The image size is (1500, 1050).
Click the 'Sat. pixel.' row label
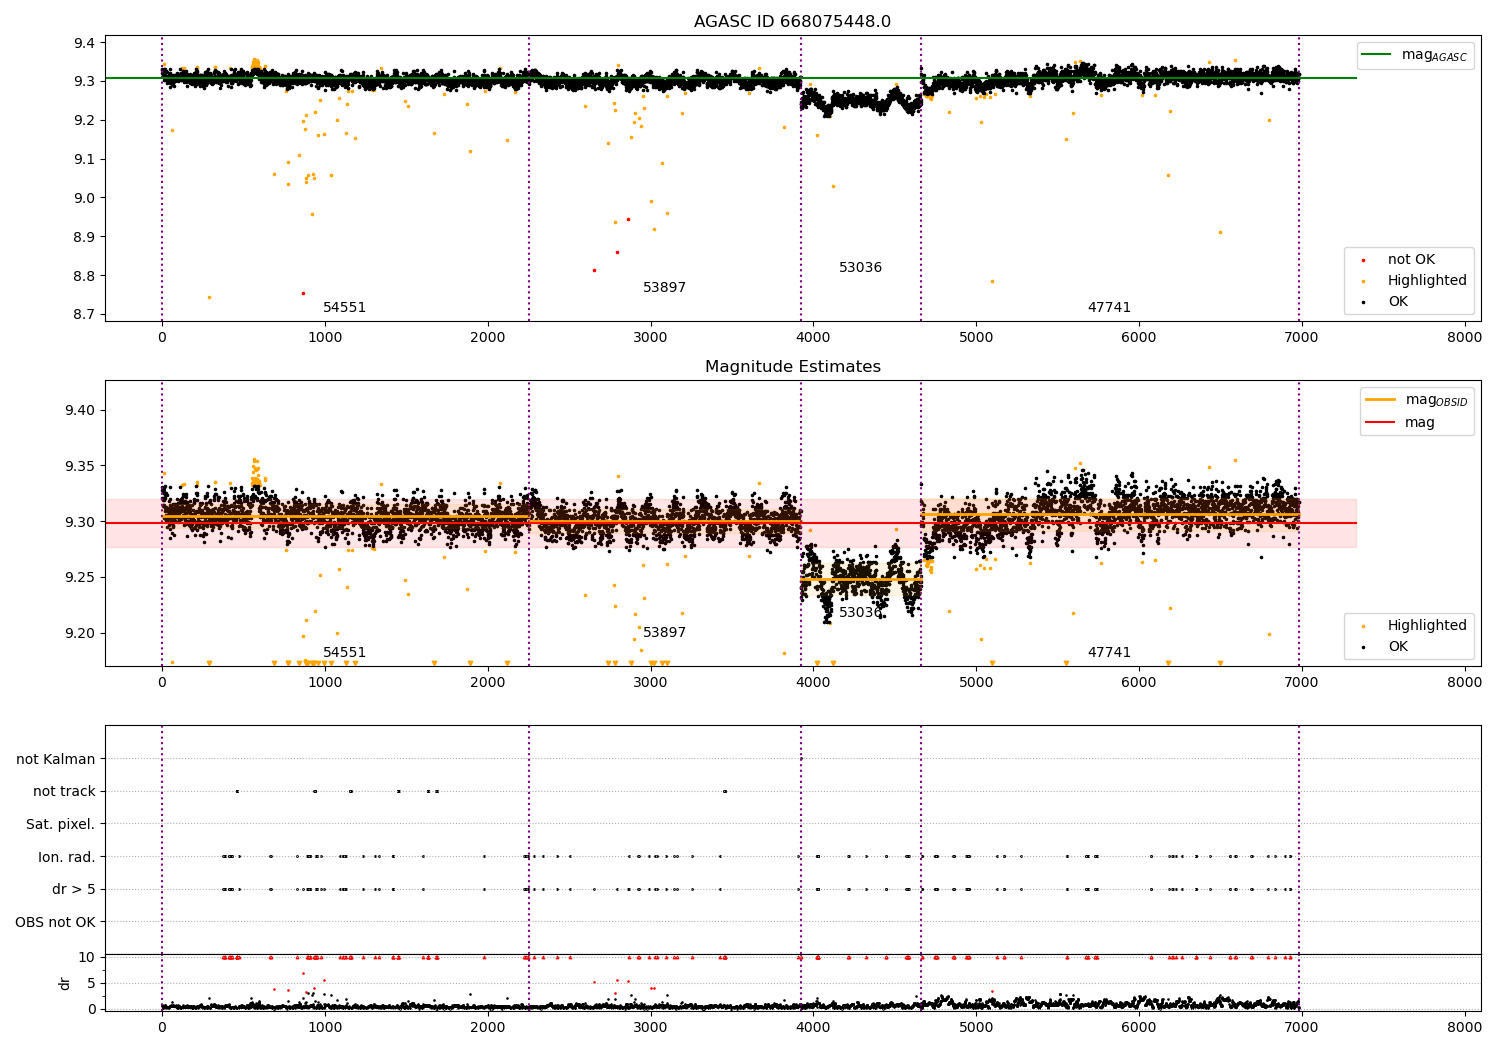pyautogui.click(x=61, y=825)
